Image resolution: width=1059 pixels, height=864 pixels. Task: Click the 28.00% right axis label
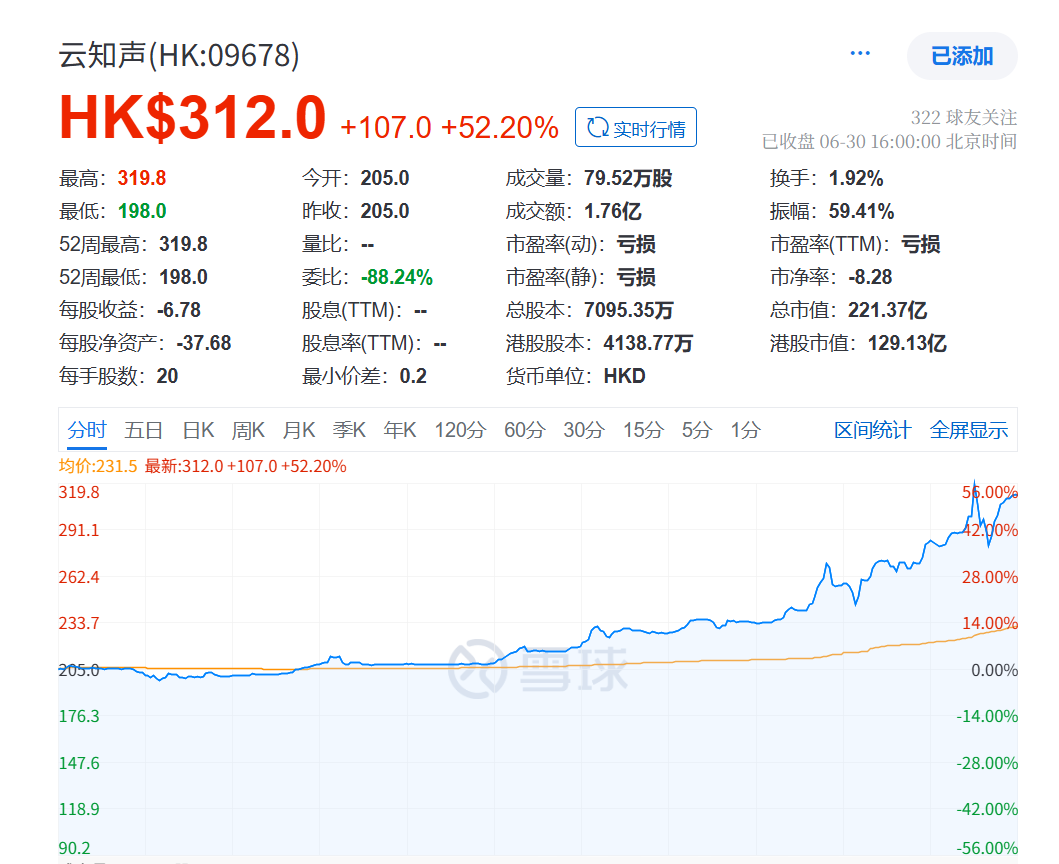(990, 578)
